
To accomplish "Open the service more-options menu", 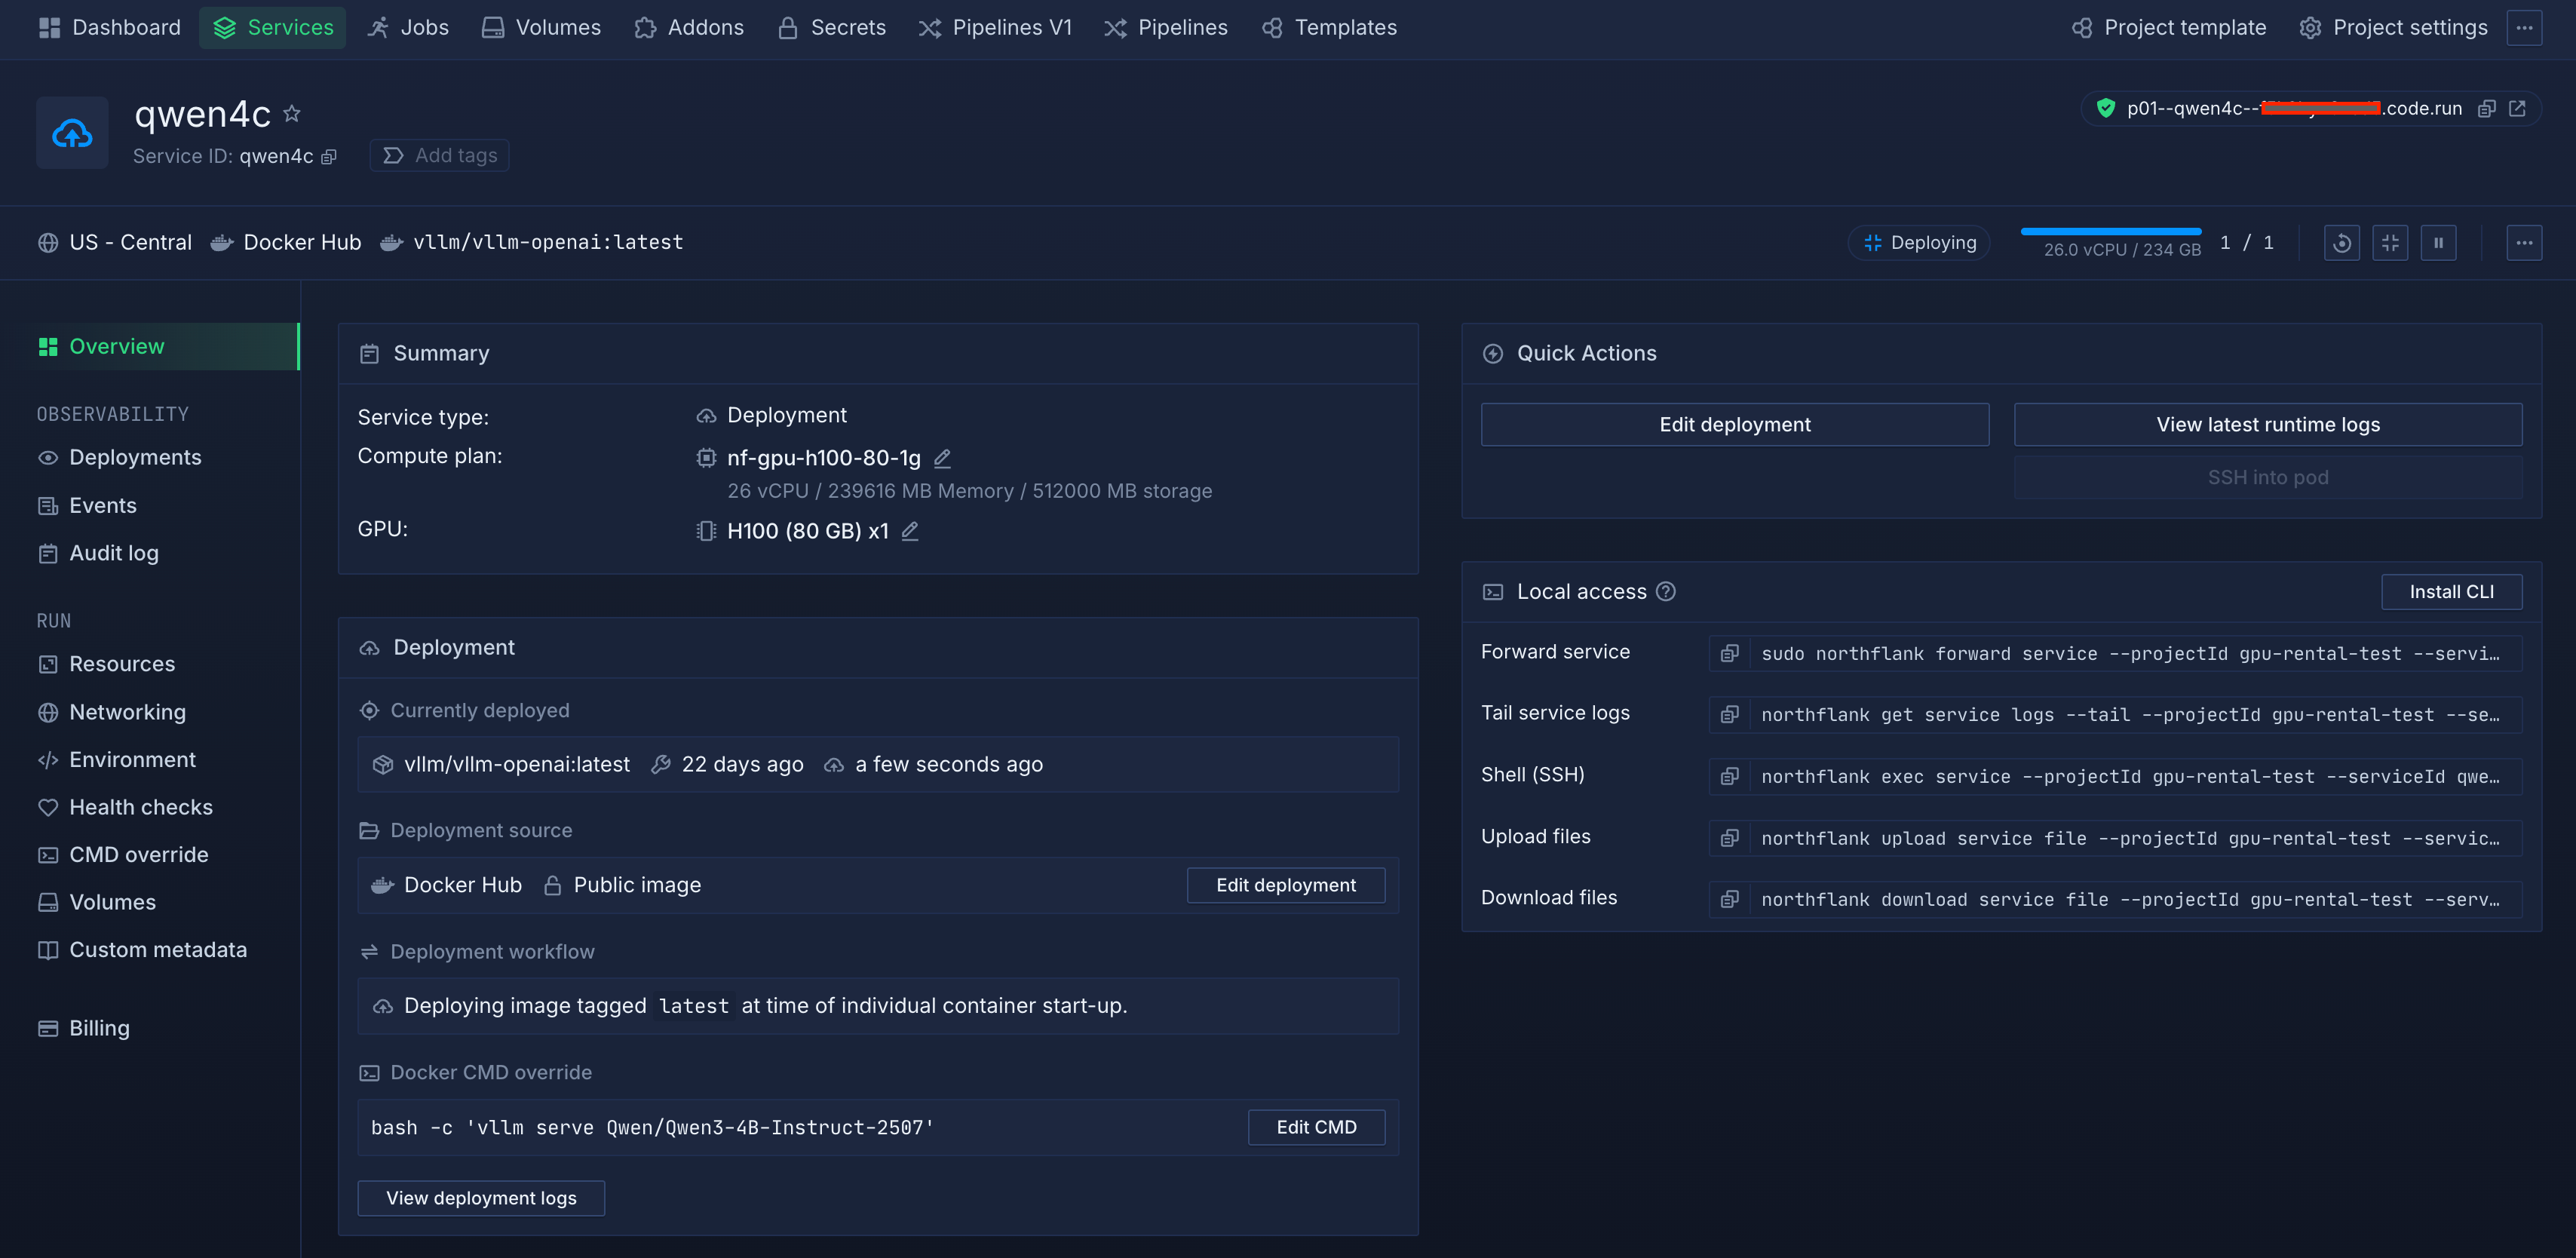I will pos(2524,243).
